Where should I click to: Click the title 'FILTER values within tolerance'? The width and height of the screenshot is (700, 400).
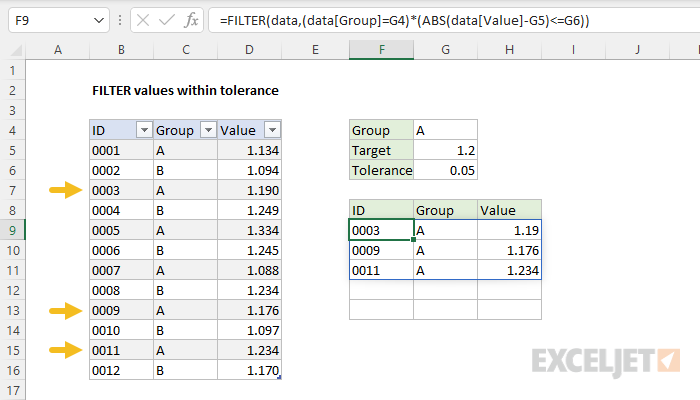185,91
